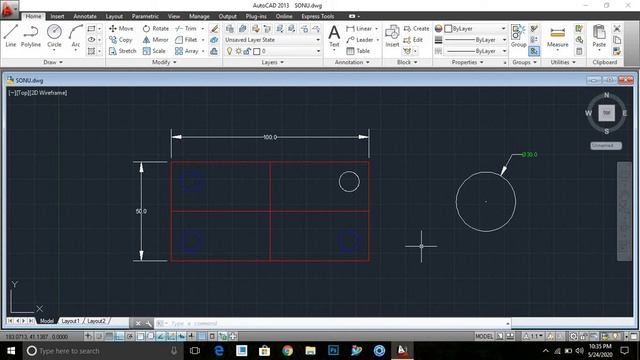Viewport: 640px width, 360px height.
Task: Choose the Copy tool
Action: [x=121, y=40]
